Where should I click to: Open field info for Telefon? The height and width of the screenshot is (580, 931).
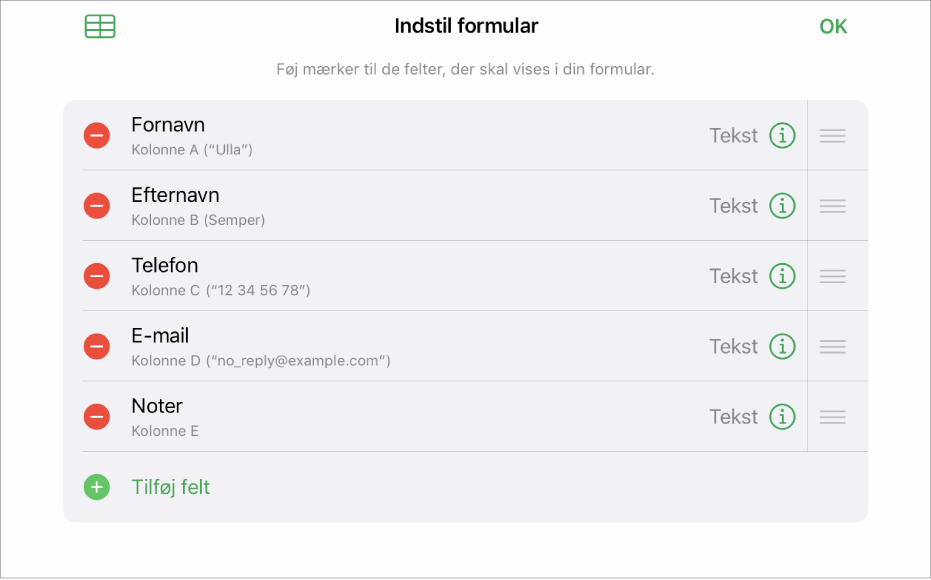pyautogui.click(x=783, y=276)
